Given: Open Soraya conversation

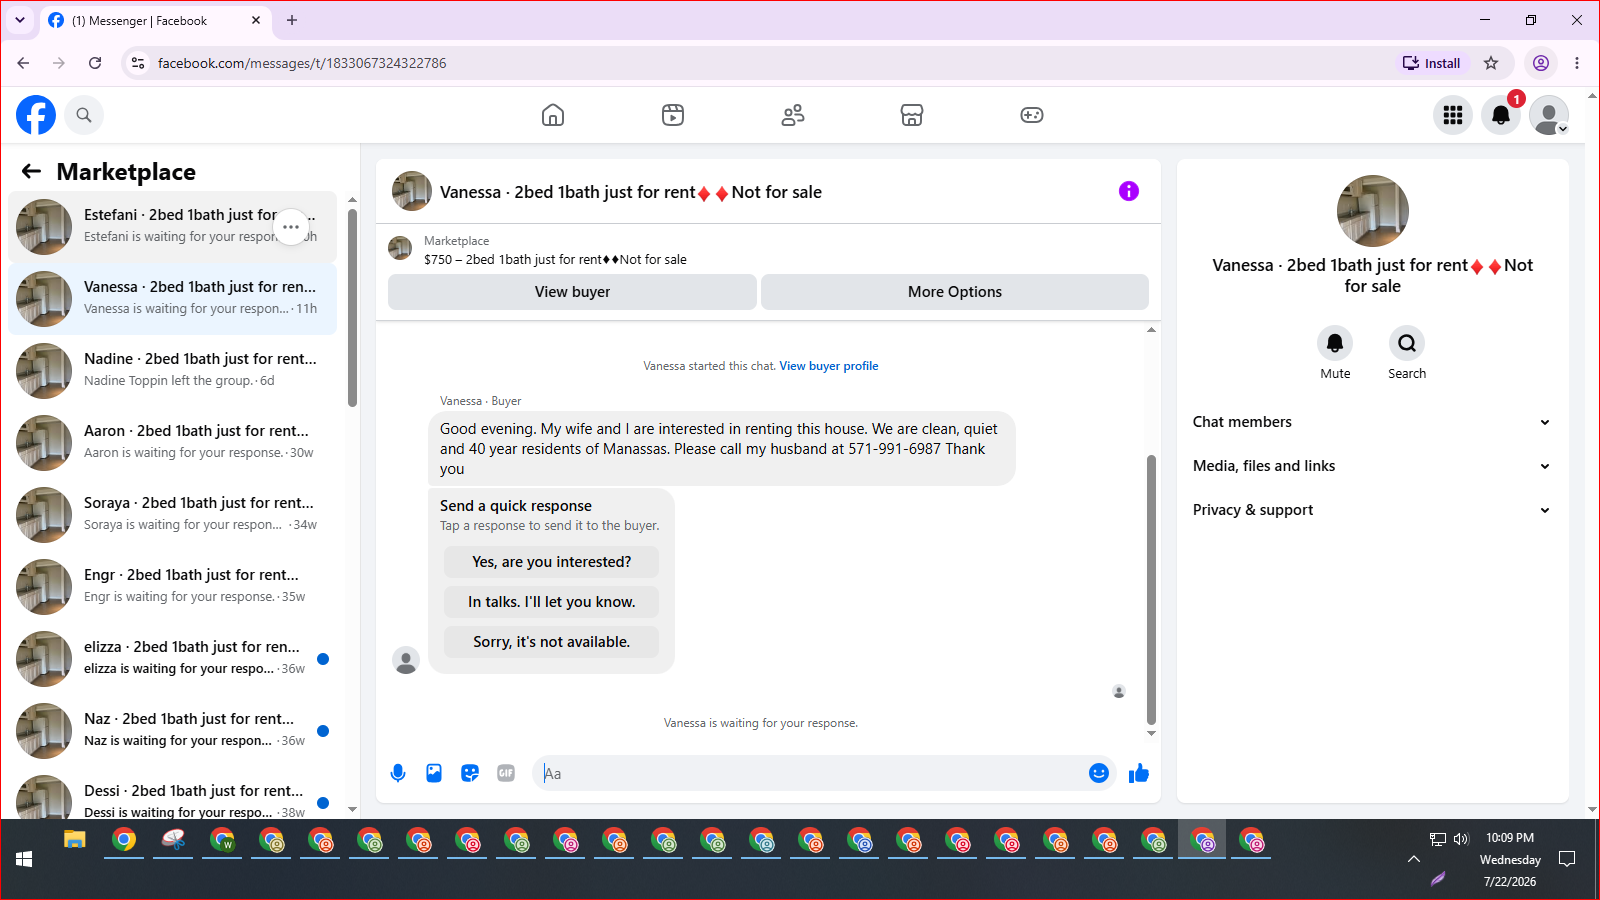Looking at the screenshot, I should [x=172, y=515].
